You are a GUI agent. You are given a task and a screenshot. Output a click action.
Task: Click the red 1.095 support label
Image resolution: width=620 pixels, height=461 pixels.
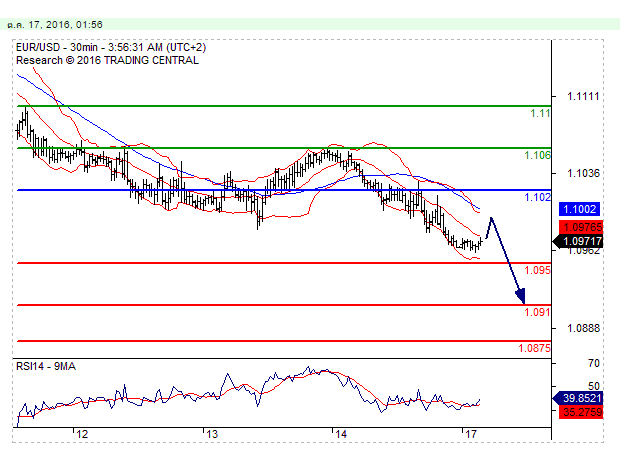[x=537, y=270]
